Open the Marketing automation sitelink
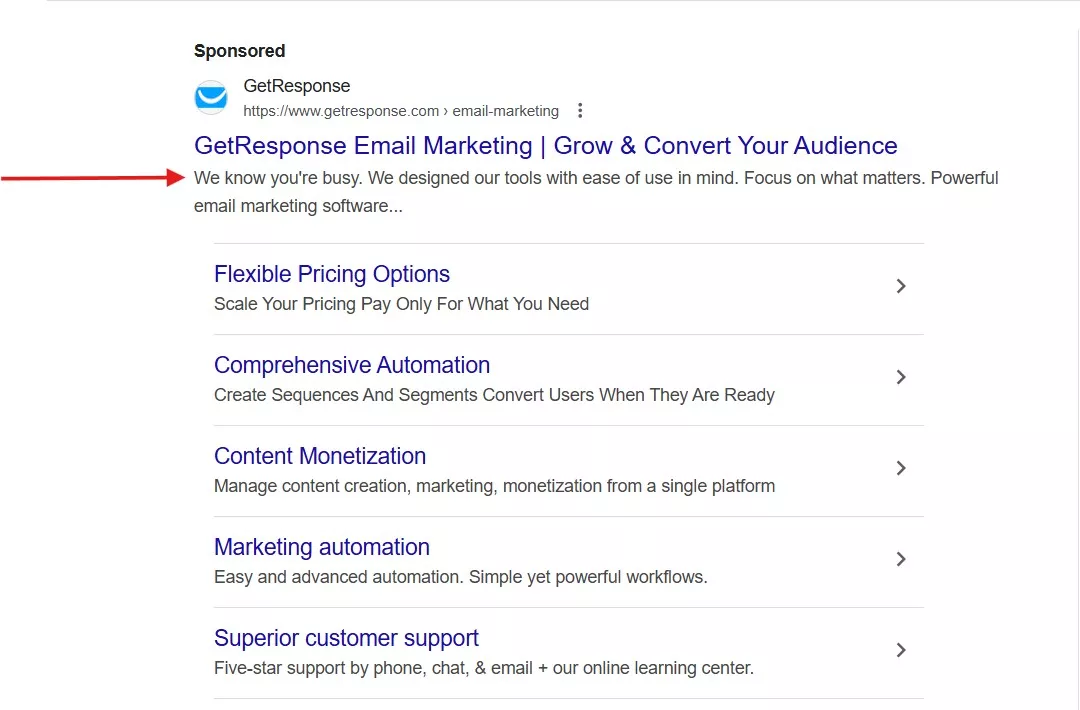 (x=322, y=547)
